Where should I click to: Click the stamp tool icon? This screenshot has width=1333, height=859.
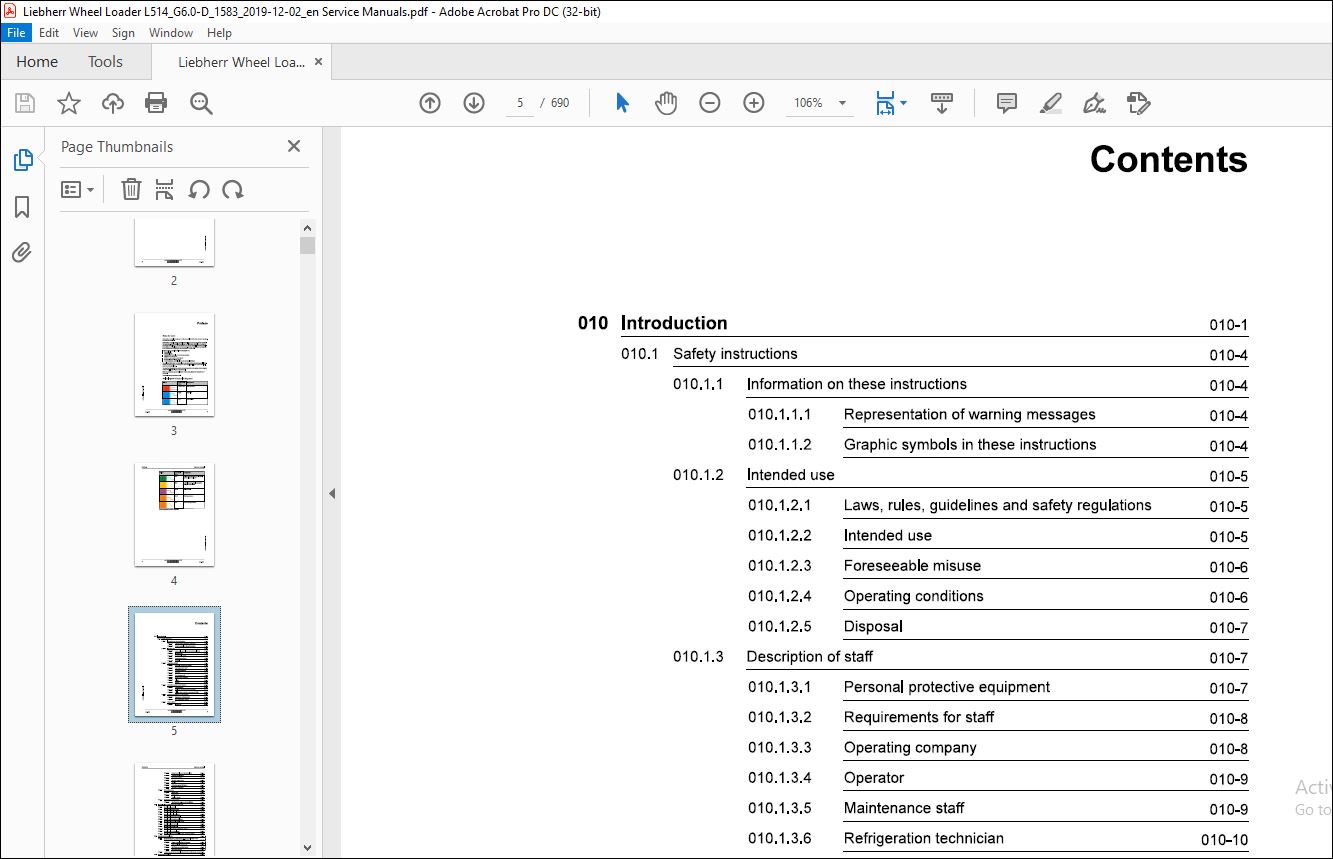point(1138,103)
